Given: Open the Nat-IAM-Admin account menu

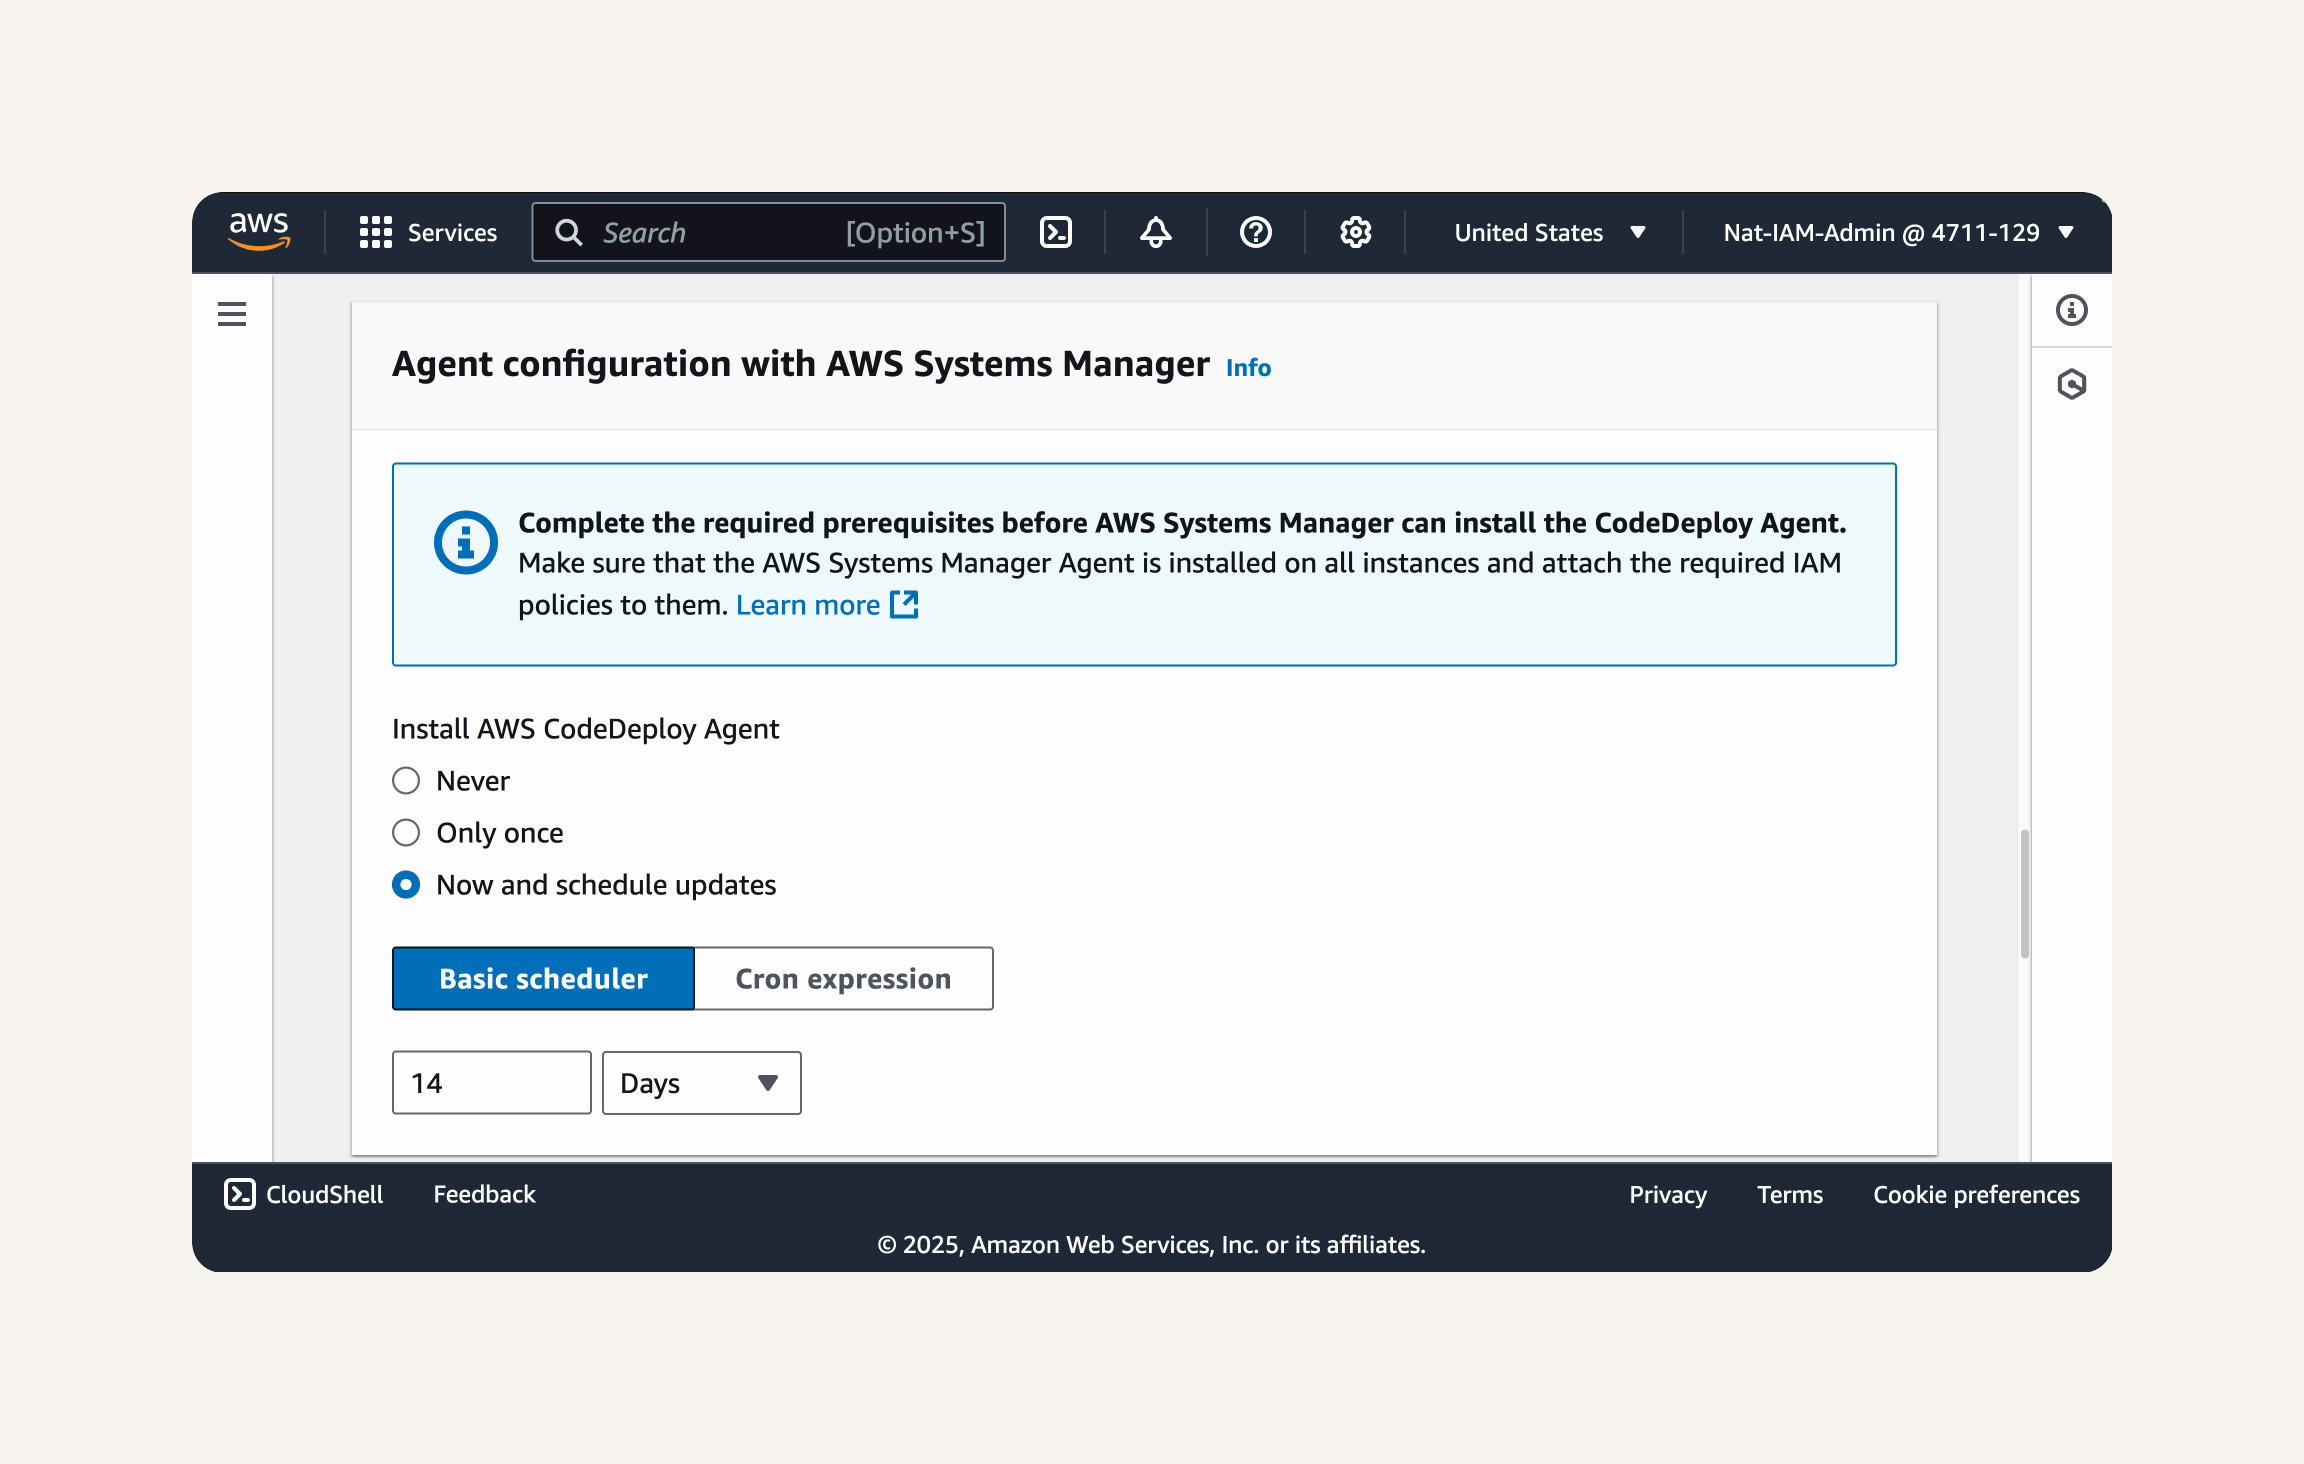Looking at the screenshot, I should (x=1899, y=232).
